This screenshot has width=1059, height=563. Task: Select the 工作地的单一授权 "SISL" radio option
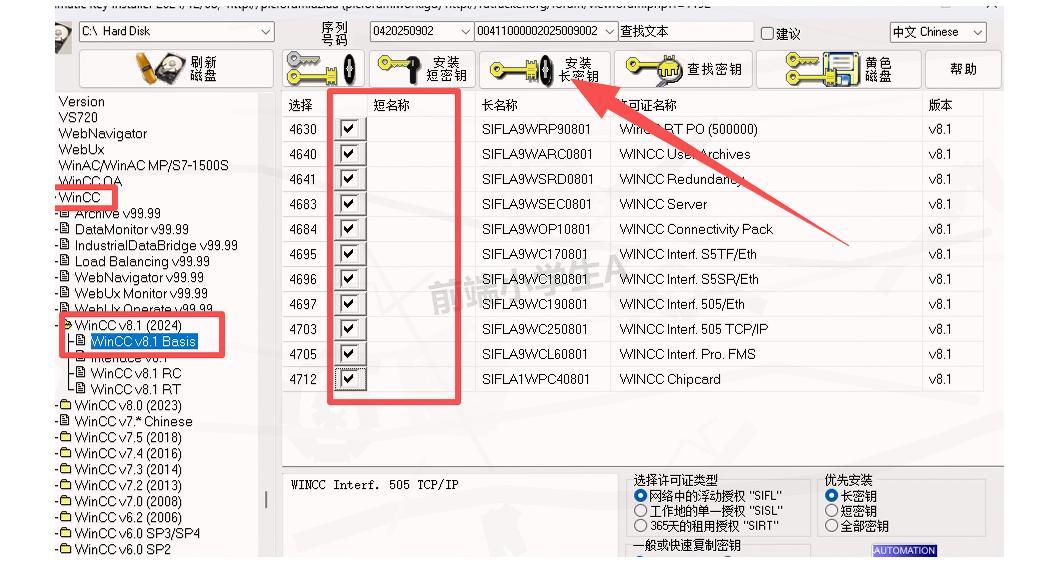pyautogui.click(x=641, y=511)
